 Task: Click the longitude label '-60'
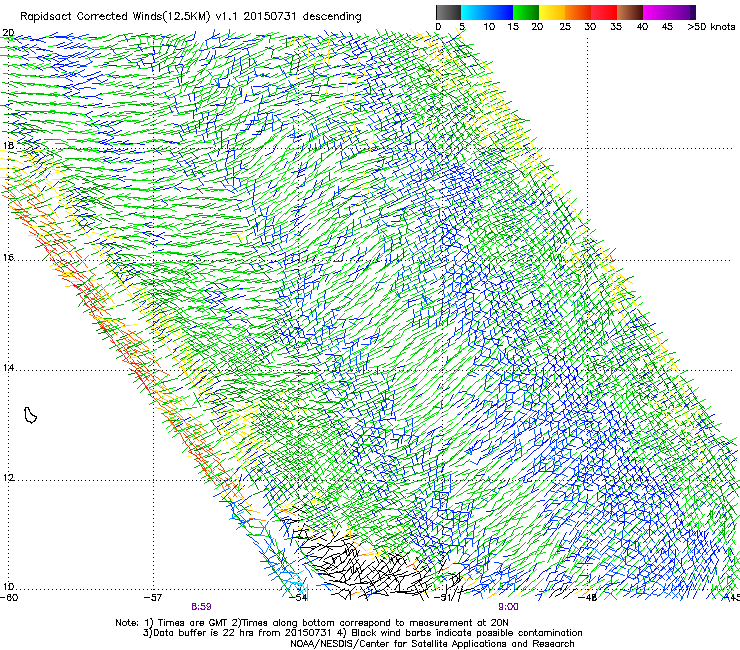[9, 598]
